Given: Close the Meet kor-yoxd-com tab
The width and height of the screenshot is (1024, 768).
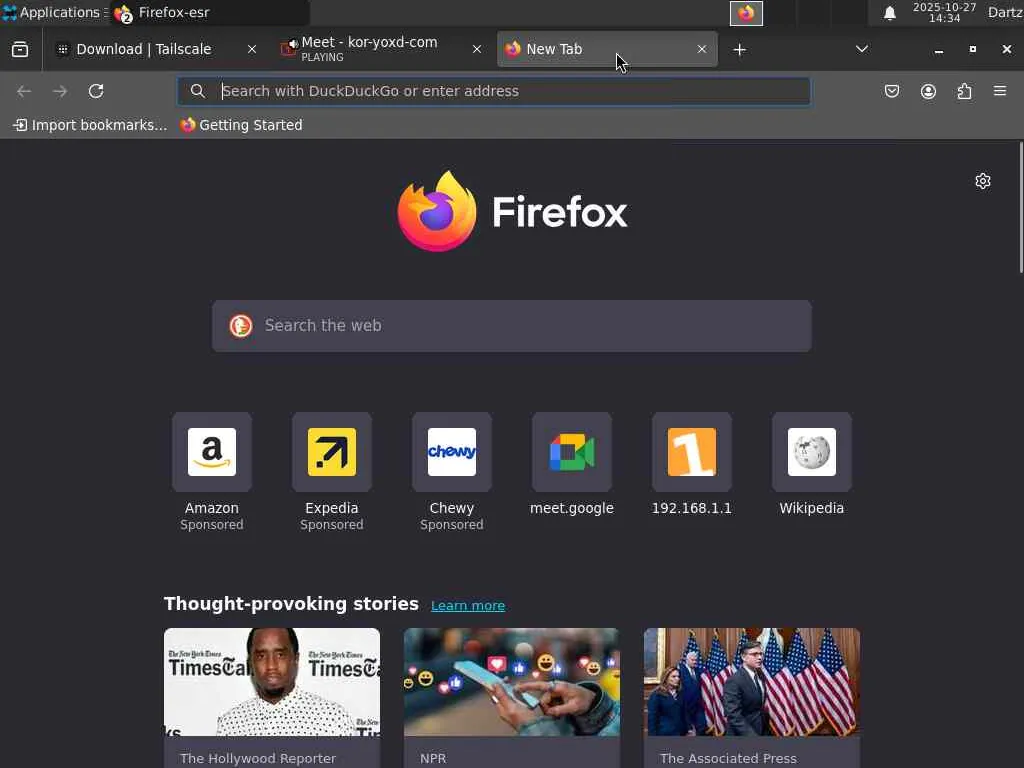Looking at the screenshot, I should click(x=477, y=50).
